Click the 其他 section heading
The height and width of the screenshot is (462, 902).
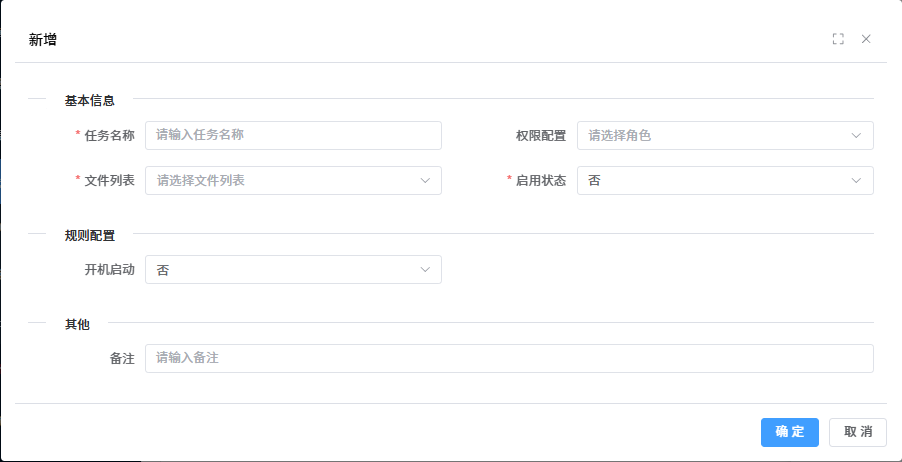pyautogui.click(x=77, y=324)
